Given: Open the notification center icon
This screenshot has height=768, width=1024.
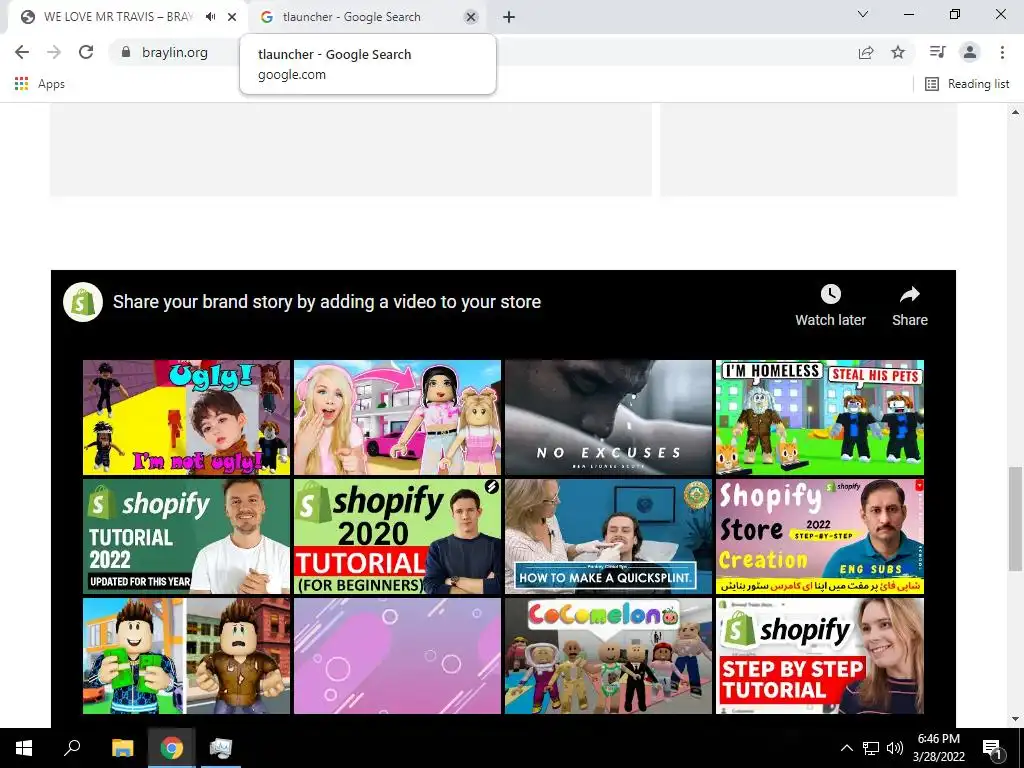Looking at the screenshot, I should 992,748.
